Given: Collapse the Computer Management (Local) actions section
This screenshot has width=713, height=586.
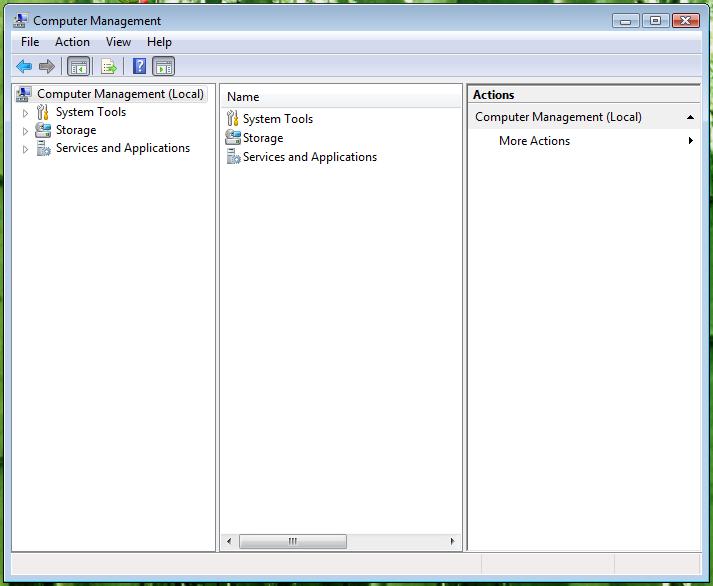Looking at the screenshot, I should (690, 117).
